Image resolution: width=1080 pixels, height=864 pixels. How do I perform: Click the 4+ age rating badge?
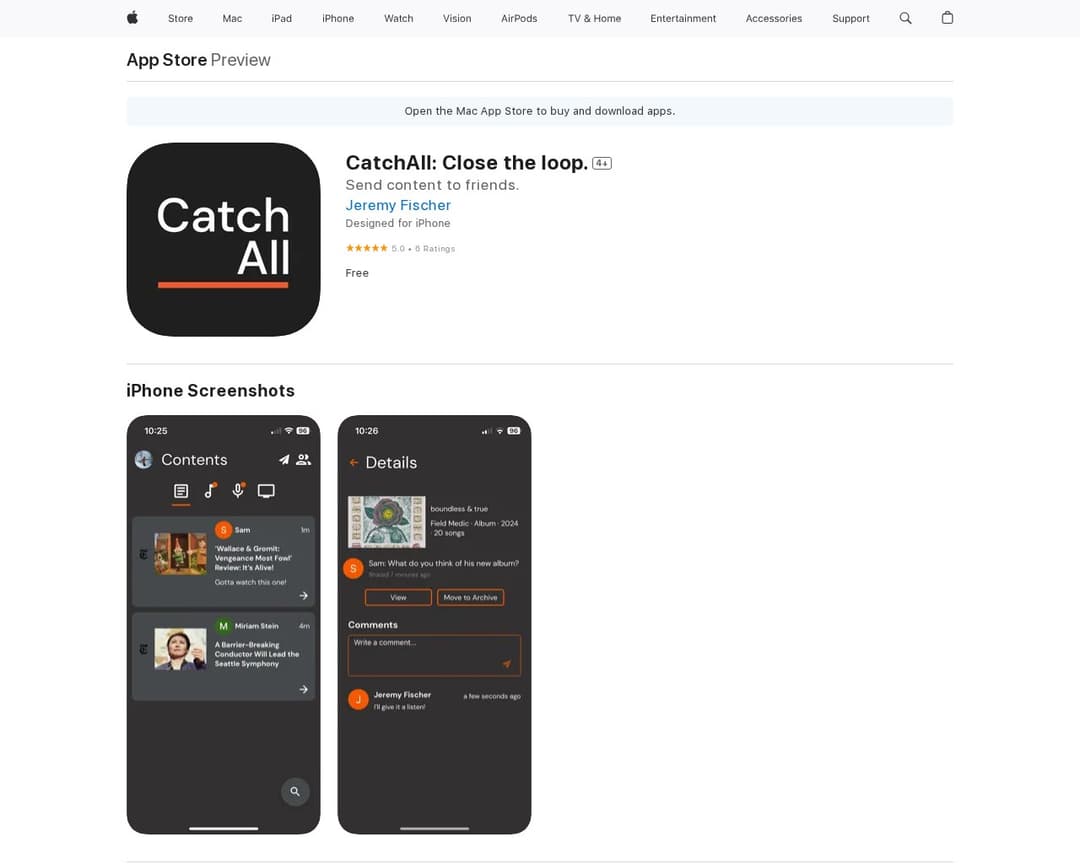pyautogui.click(x=602, y=163)
